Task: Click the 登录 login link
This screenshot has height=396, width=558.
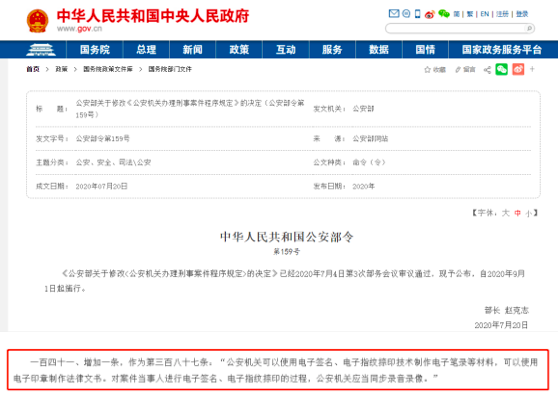Action: tap(522, 14)
